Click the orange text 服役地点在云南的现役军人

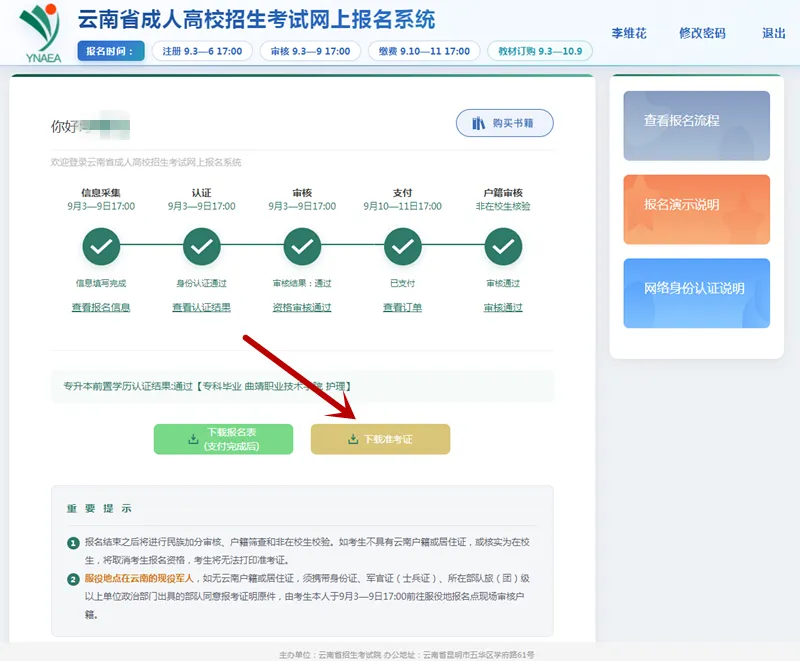[139, 578]
